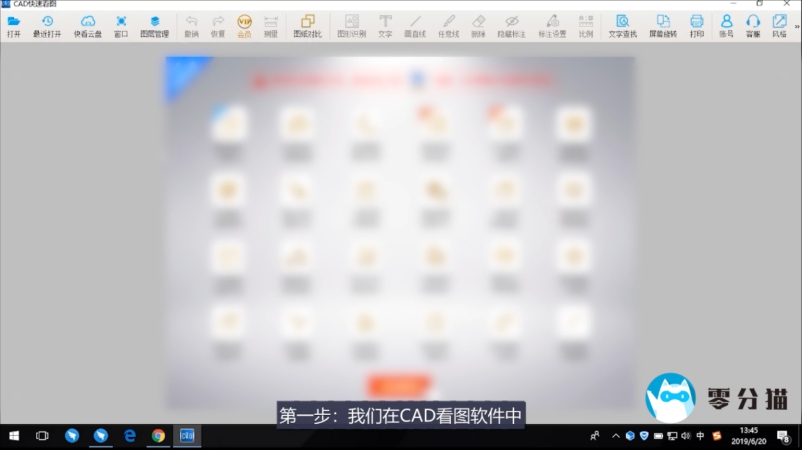This screenshot has height=450, width=802.
Task: Select the 窗口 window zoom tool
Action: click(121, 26)
